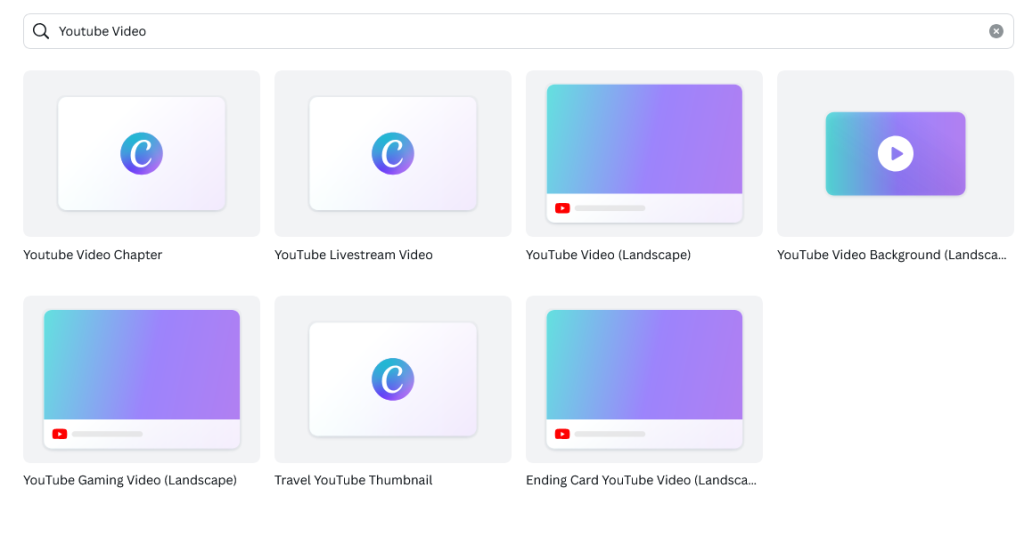Click YouTube Gaming Video (Landscape) label
This screenshot has height=545, width=1024.
pyautogui.click(x=130, y=480)
